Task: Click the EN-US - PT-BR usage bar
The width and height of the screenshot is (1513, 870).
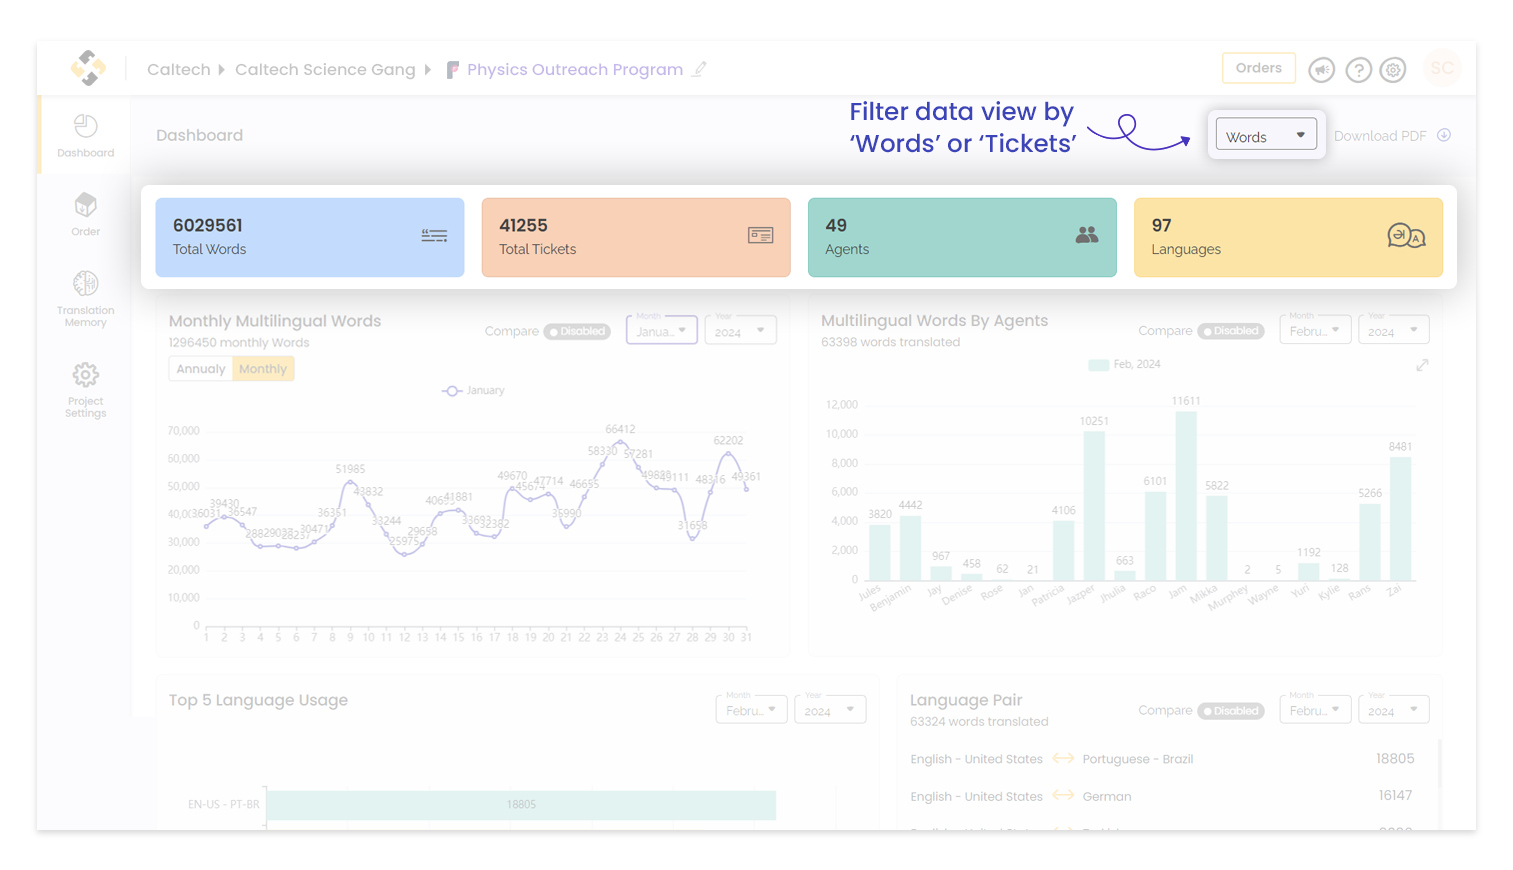Action: point(521,805)
